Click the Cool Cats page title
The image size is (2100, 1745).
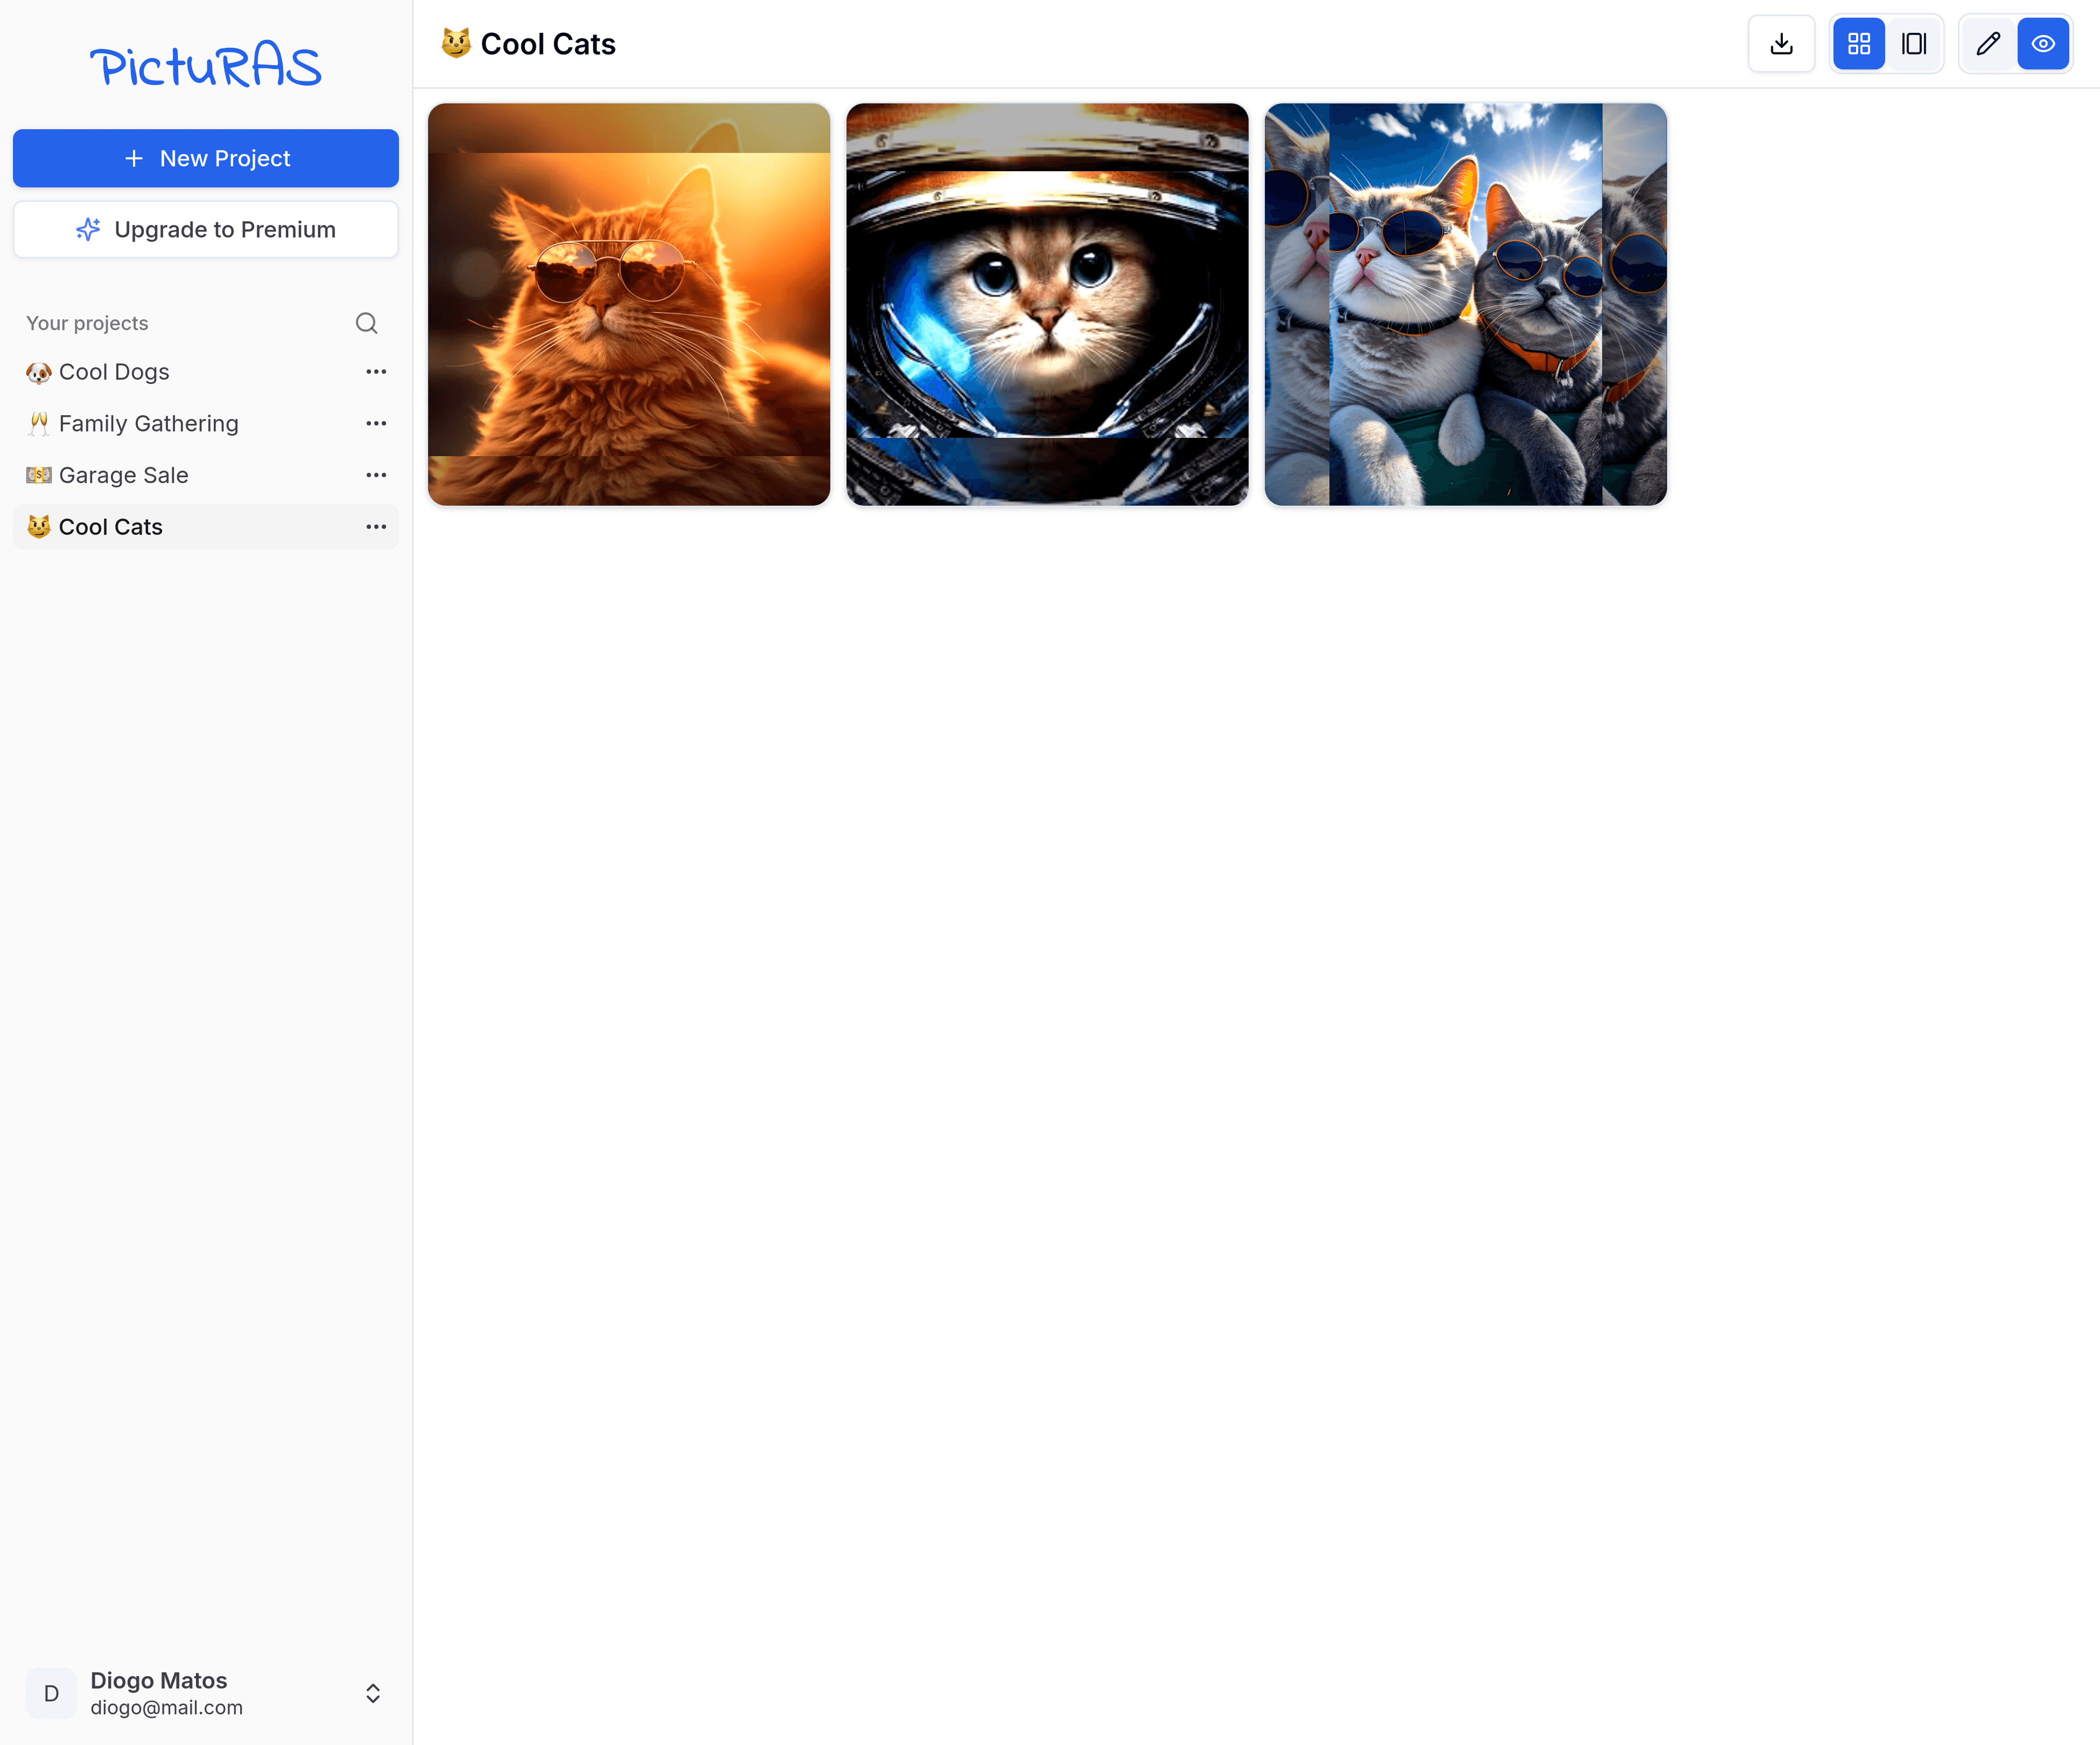coord(548,44)
